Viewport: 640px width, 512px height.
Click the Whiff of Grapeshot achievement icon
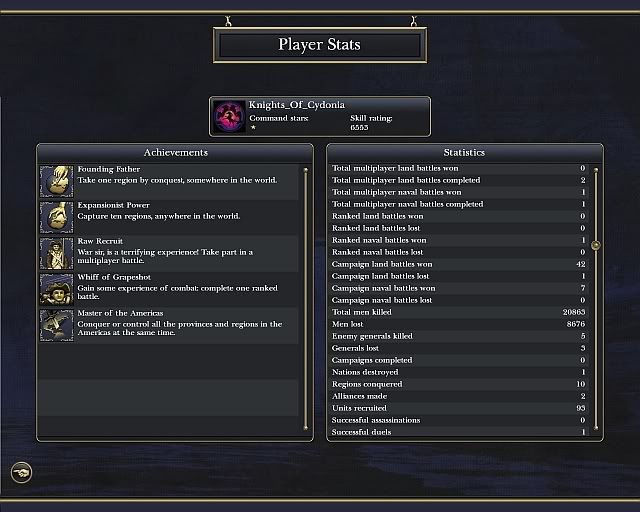[x=56, y=289]
